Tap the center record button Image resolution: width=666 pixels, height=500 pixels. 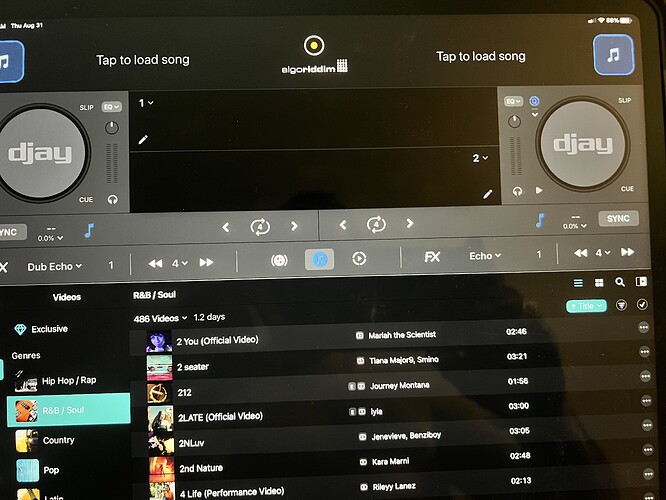[314, 45]
